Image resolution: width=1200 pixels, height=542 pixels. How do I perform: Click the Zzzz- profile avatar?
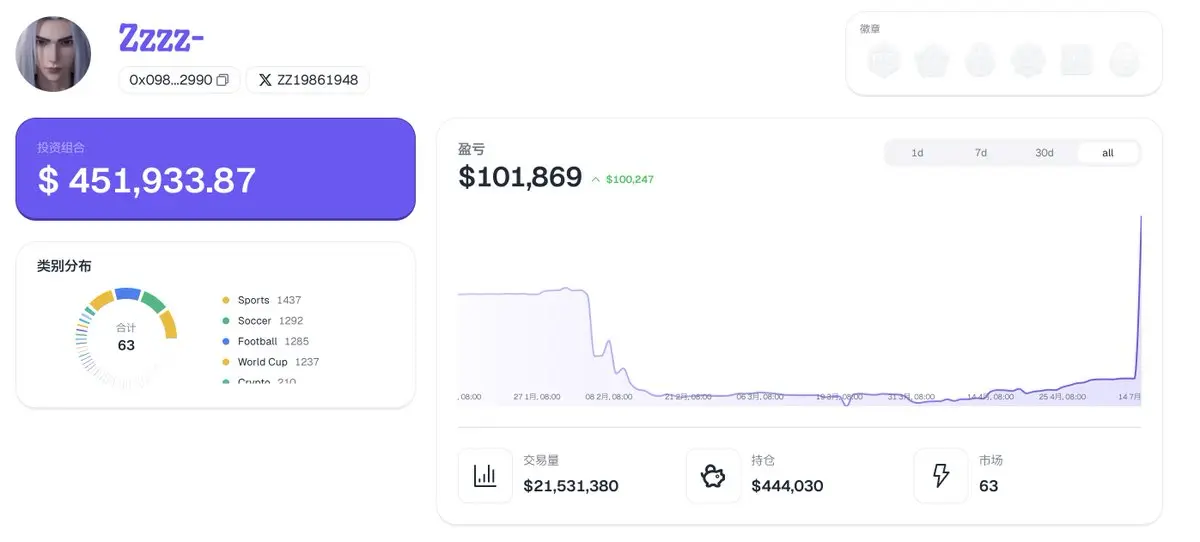click(x=54, y=54)
